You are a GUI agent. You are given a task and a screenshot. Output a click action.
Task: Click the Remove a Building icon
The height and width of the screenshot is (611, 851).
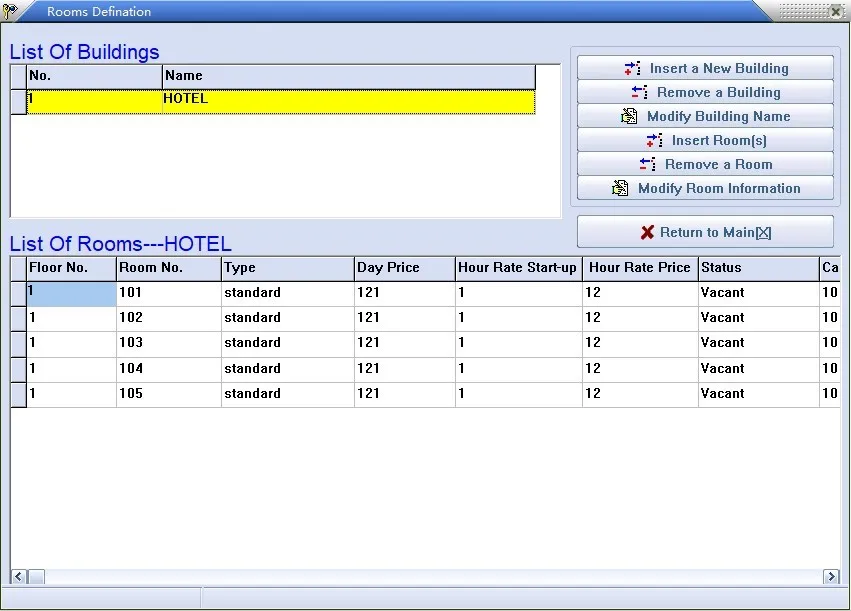pyautogui.click(x=640, y=92)
